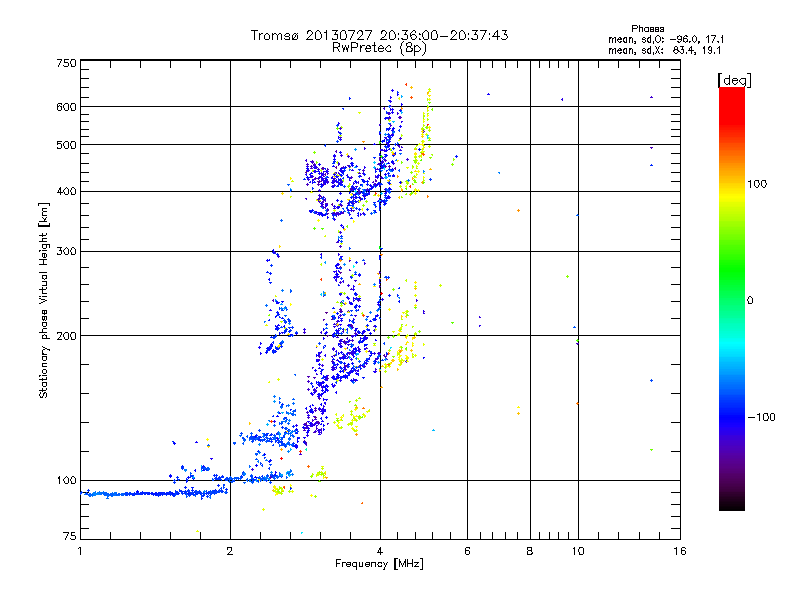Click the x-axis tick label '8'
Viewport: 800px width, 600px height.
coord(530,551)
